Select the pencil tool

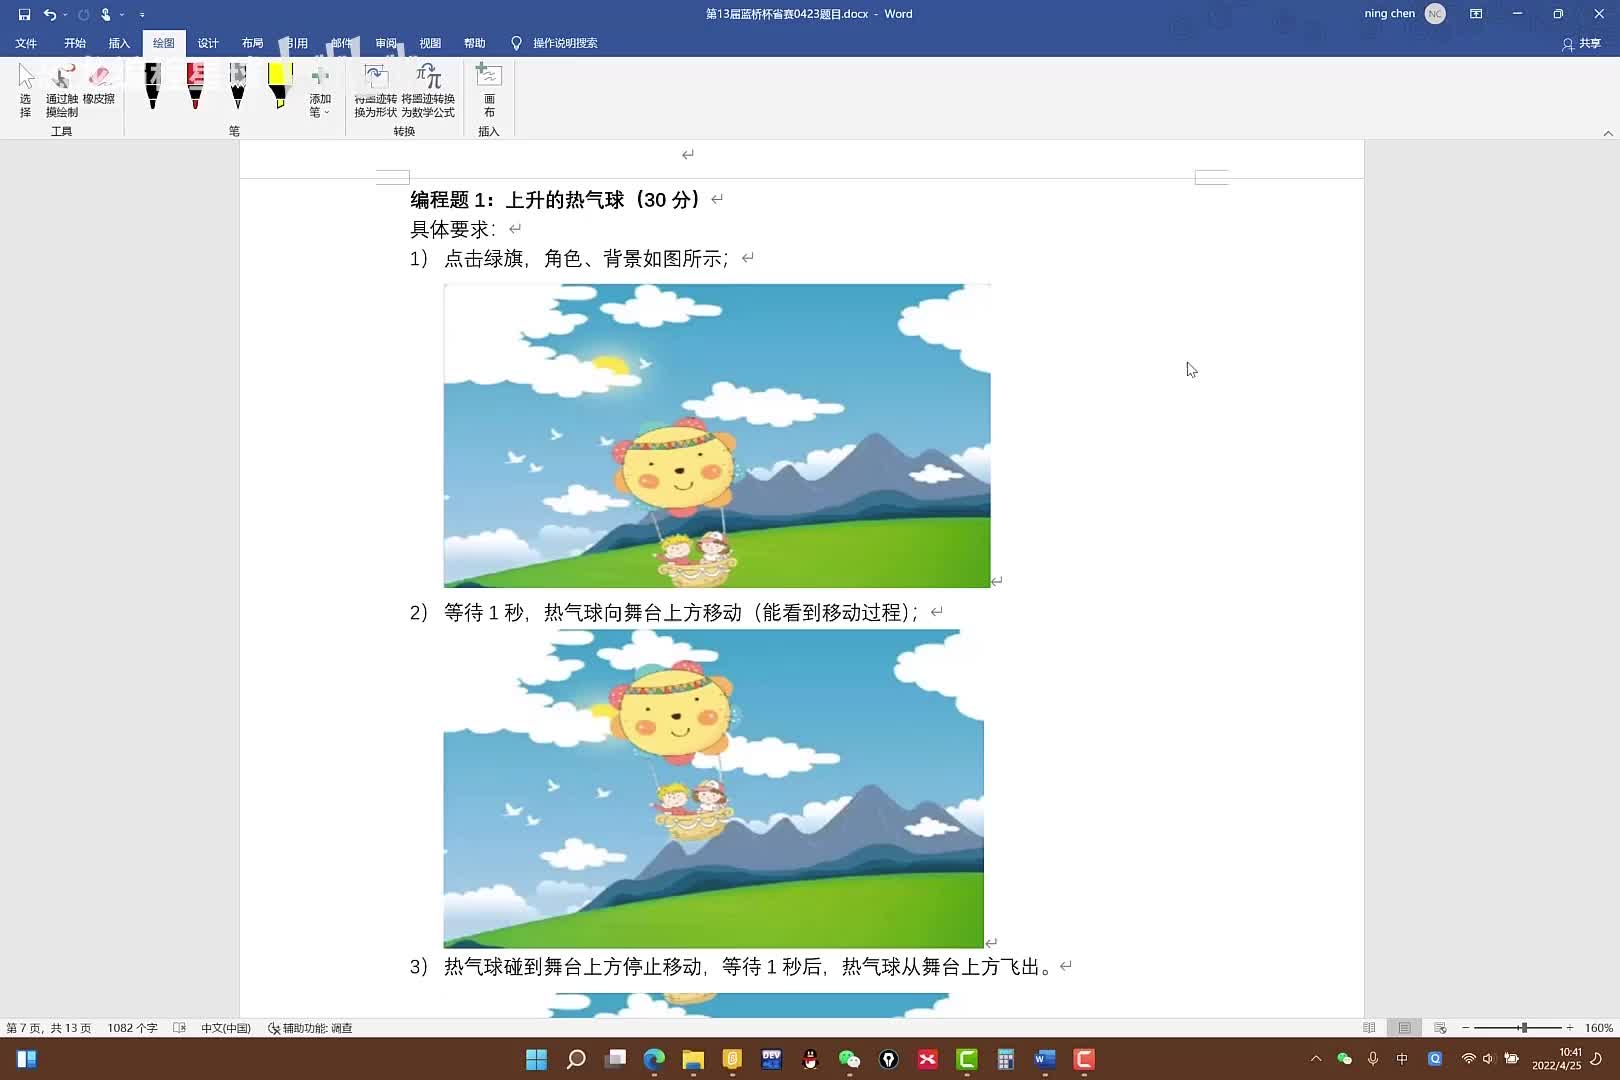point(238,86)
